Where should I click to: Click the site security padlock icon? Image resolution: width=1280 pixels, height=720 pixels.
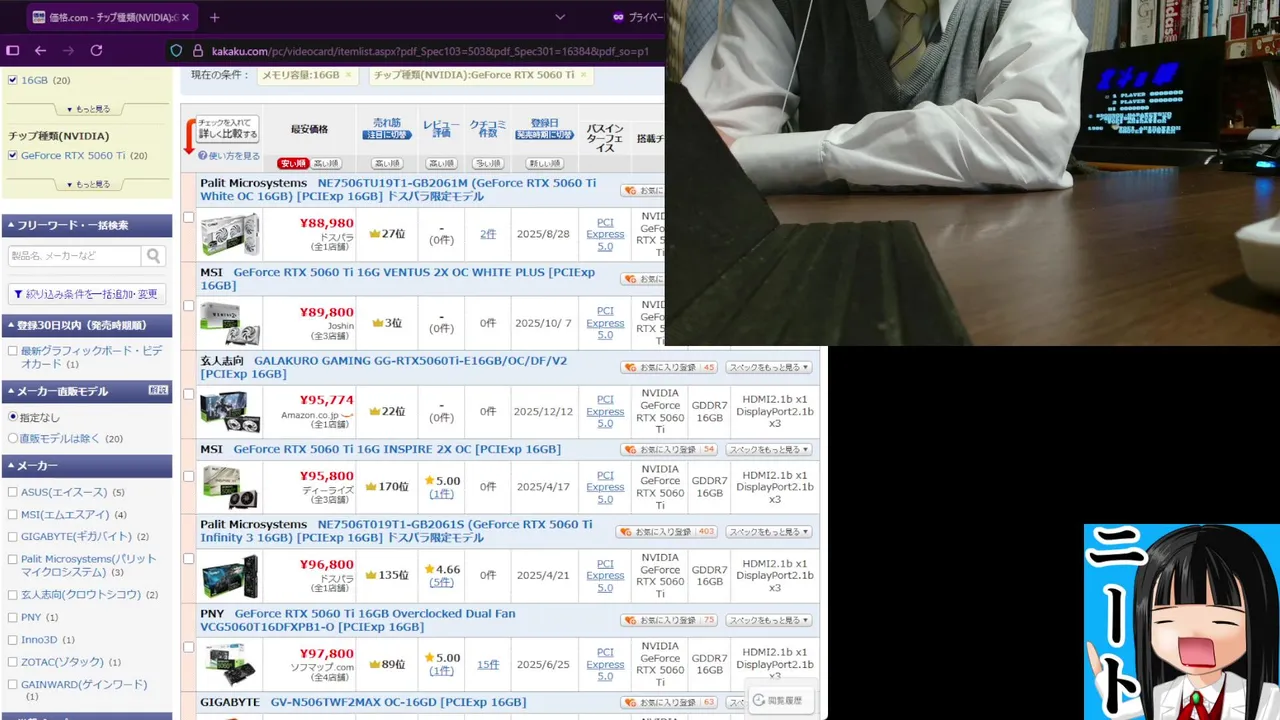pos(198,51)
